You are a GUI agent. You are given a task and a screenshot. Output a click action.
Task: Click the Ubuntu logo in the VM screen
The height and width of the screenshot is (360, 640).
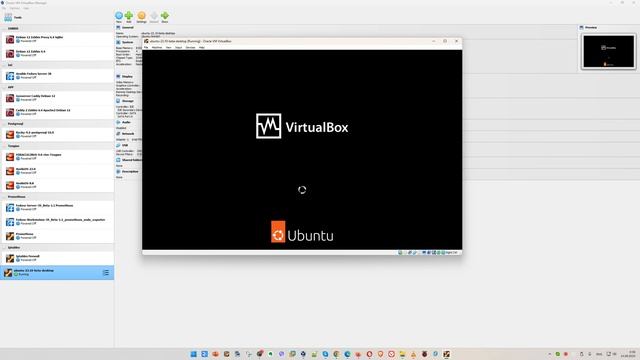tap(302, 232)
